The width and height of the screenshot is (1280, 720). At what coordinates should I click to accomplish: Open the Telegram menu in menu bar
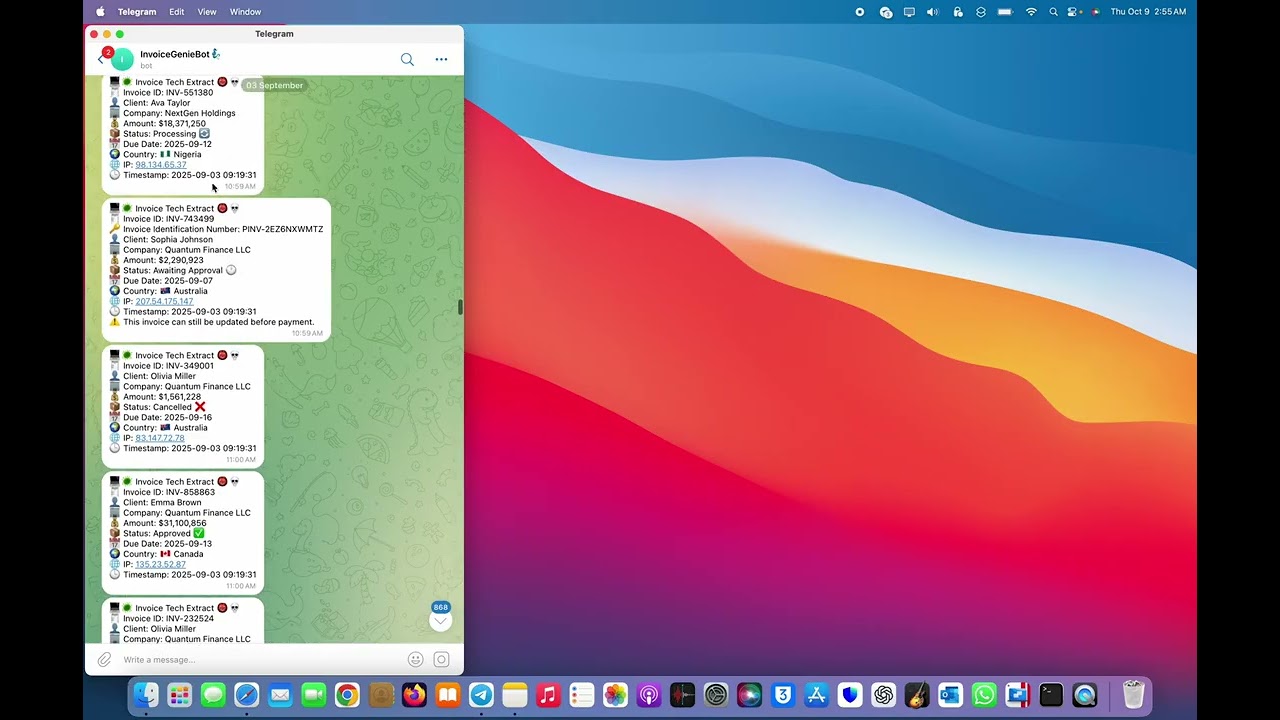(137, 12)
